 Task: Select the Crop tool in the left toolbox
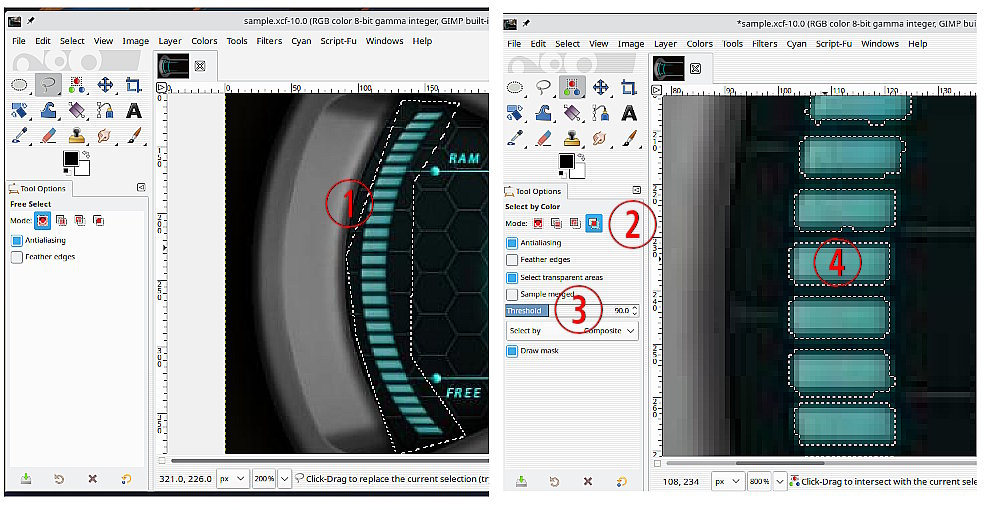pyautogui.click(x=134, y=85)
